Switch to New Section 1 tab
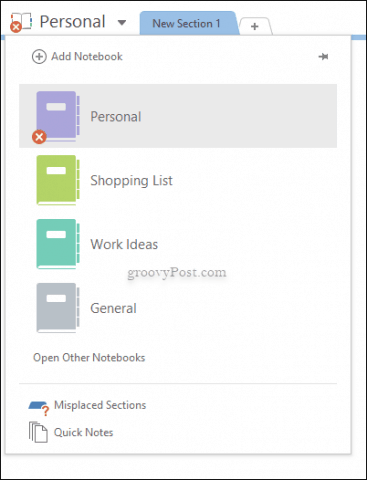 (189, 23)
